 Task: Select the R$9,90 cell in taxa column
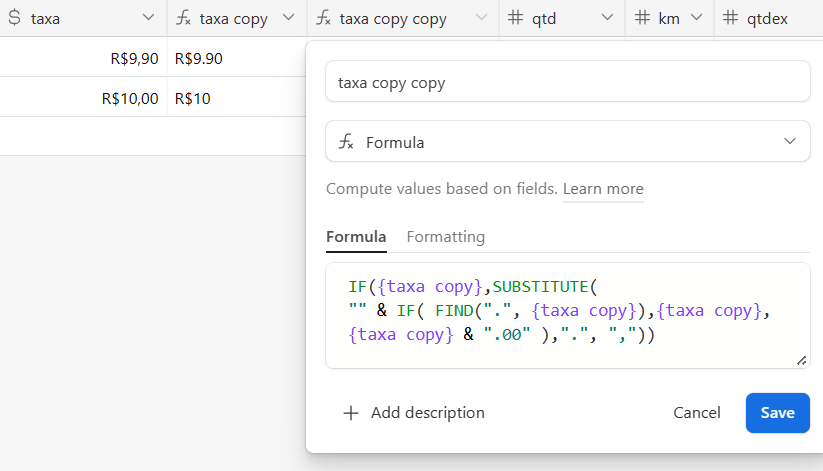(x=83, y=58)
